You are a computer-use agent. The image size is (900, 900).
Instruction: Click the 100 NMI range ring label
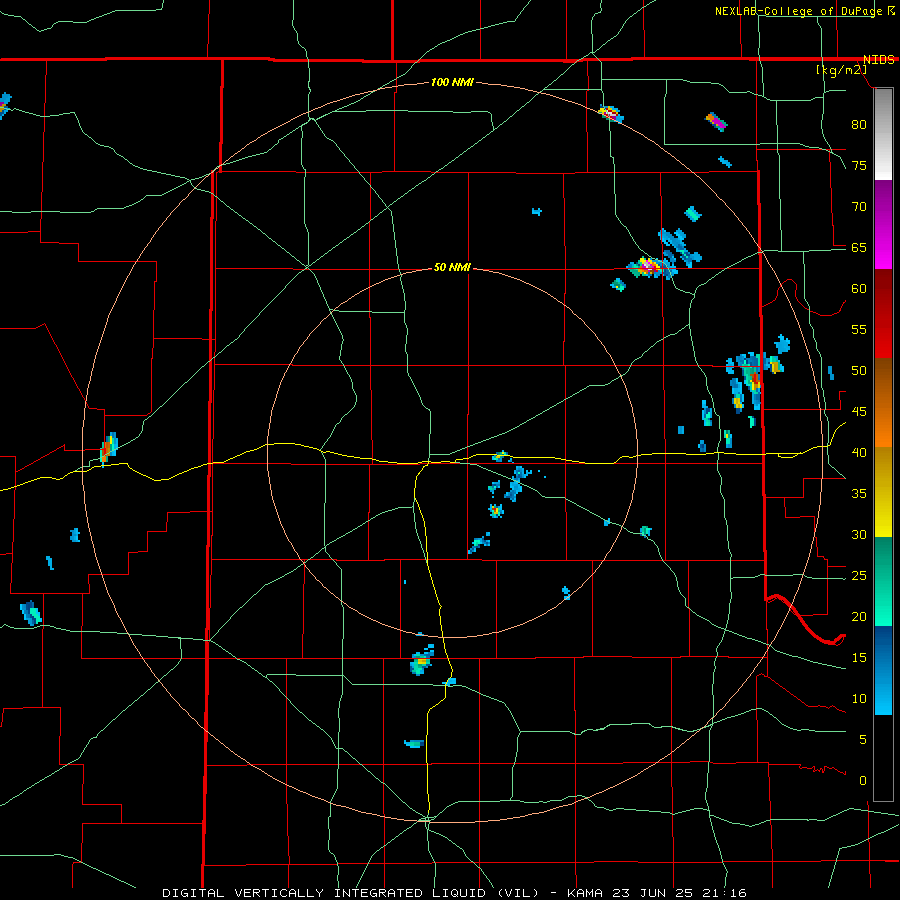[x=452, y=82]
